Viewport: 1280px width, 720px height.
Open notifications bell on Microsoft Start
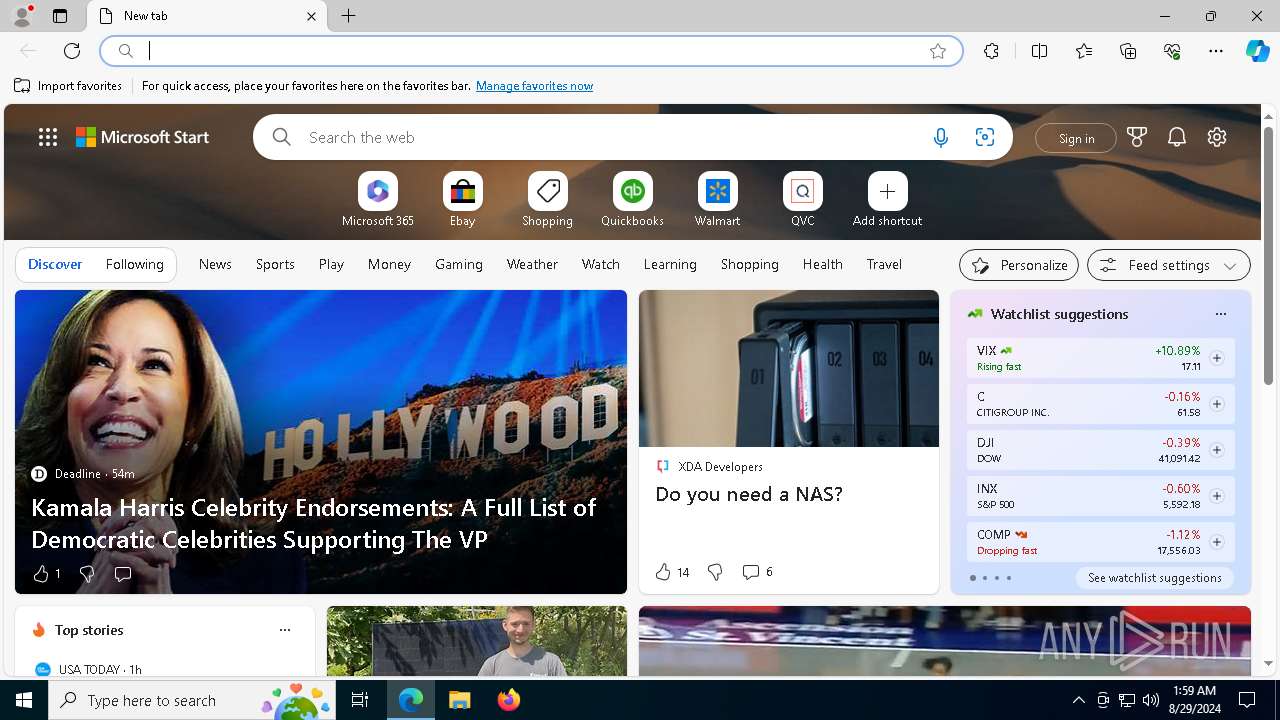point(1177,137)
